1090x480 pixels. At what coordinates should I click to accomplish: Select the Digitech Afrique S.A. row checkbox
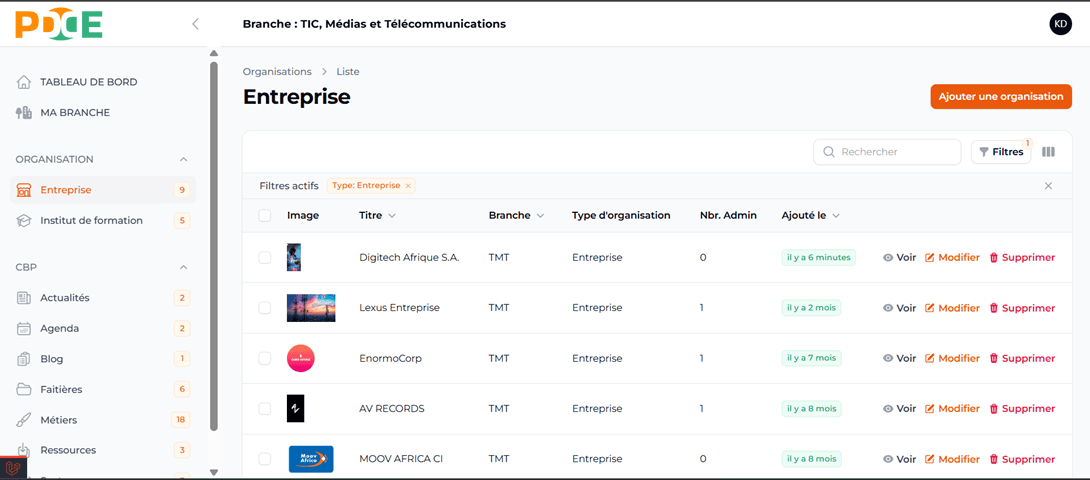pos(265,257)
